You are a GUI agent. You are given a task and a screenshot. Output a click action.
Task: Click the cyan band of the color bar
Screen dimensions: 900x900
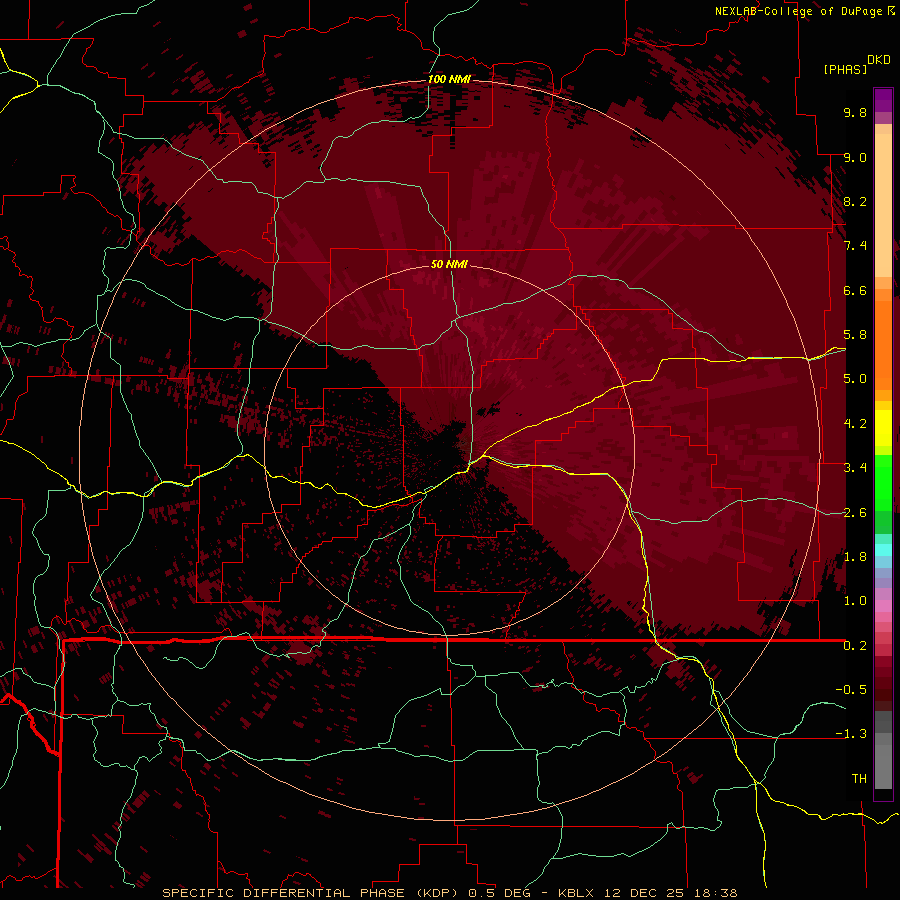pyautogui.click(x=883, y=550)
